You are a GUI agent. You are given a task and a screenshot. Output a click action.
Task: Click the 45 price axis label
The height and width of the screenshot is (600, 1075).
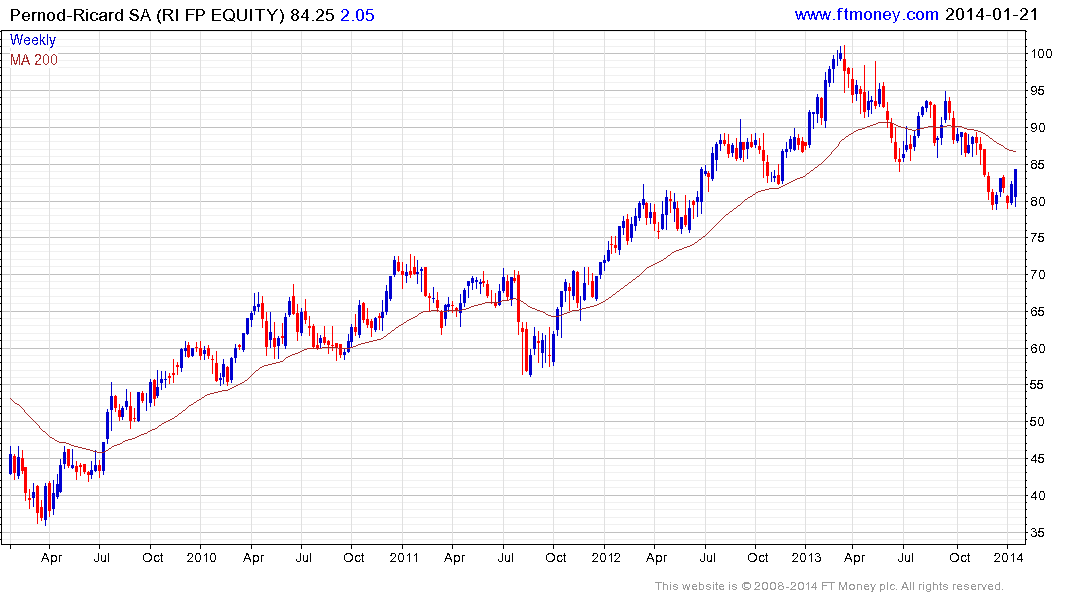(1038, 459)
